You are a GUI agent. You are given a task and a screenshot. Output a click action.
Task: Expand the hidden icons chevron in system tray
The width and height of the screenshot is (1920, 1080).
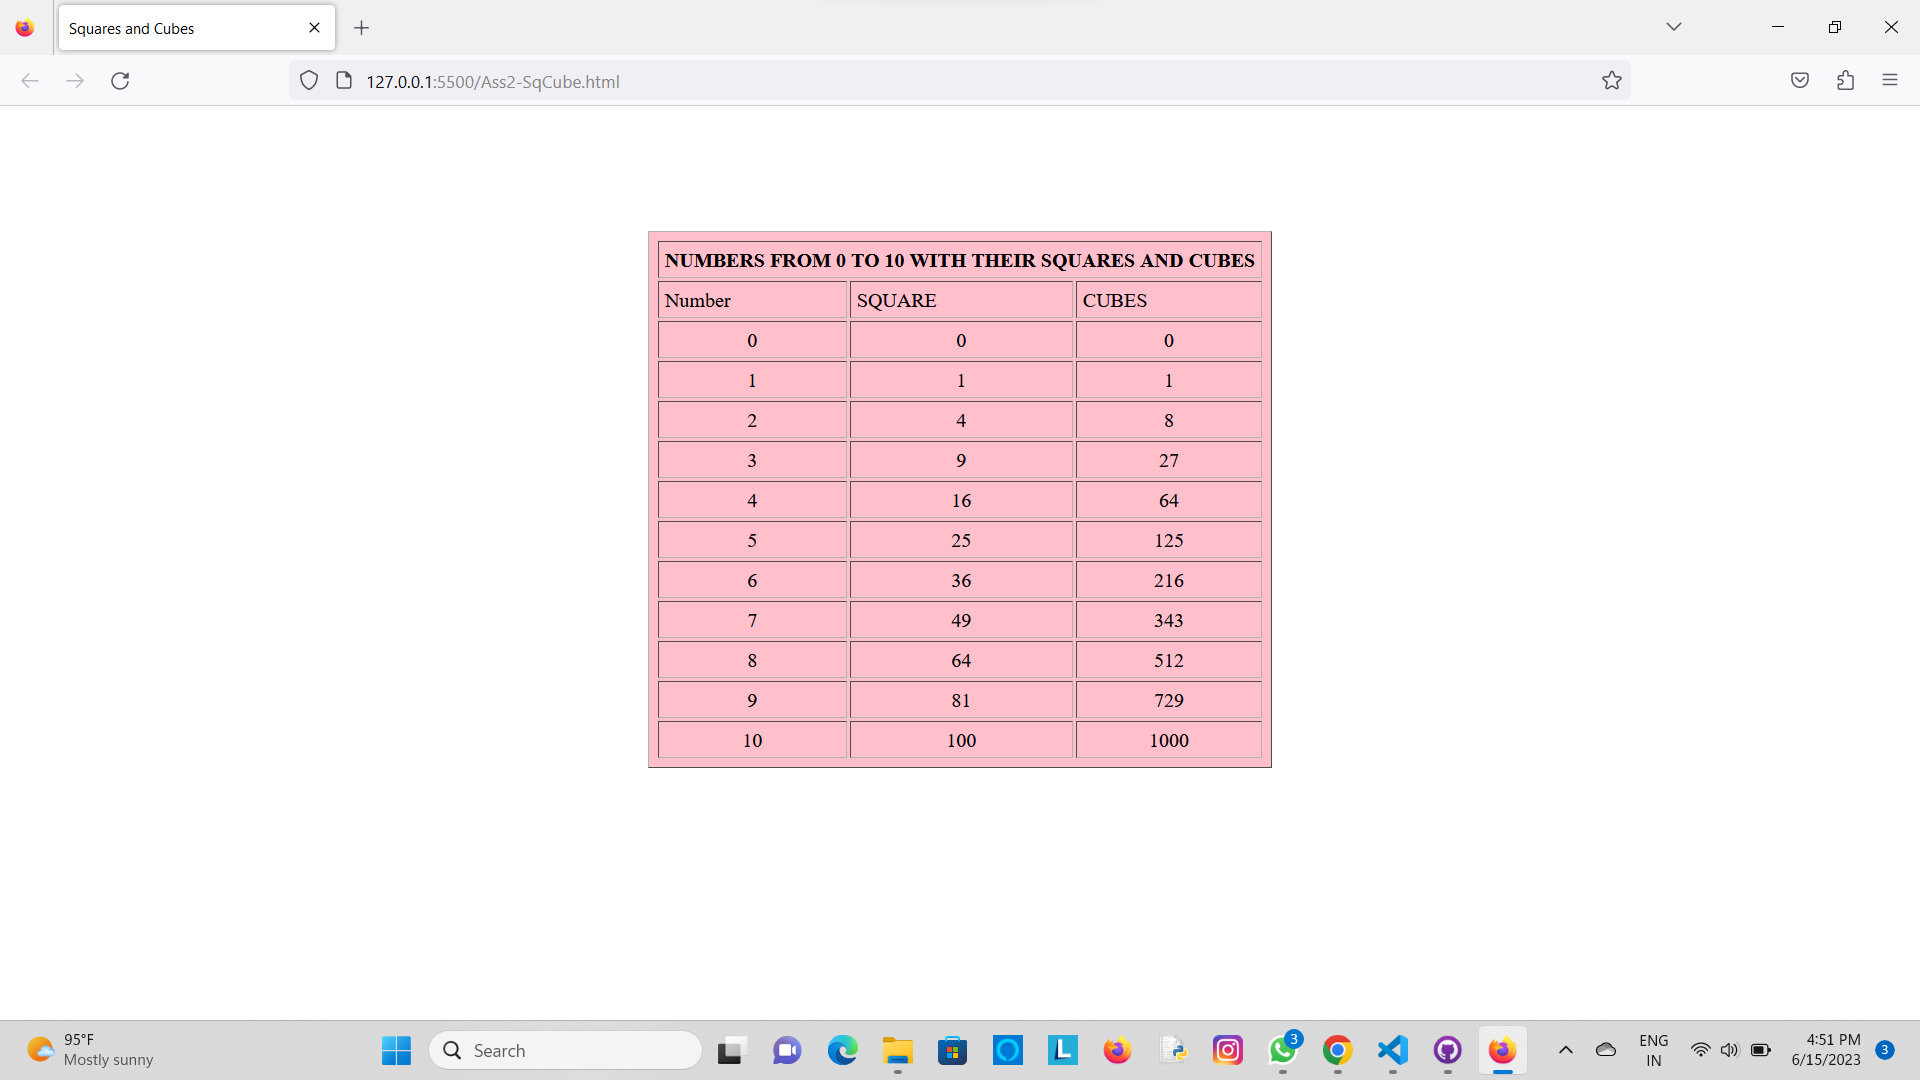tap(1566, 1050)
